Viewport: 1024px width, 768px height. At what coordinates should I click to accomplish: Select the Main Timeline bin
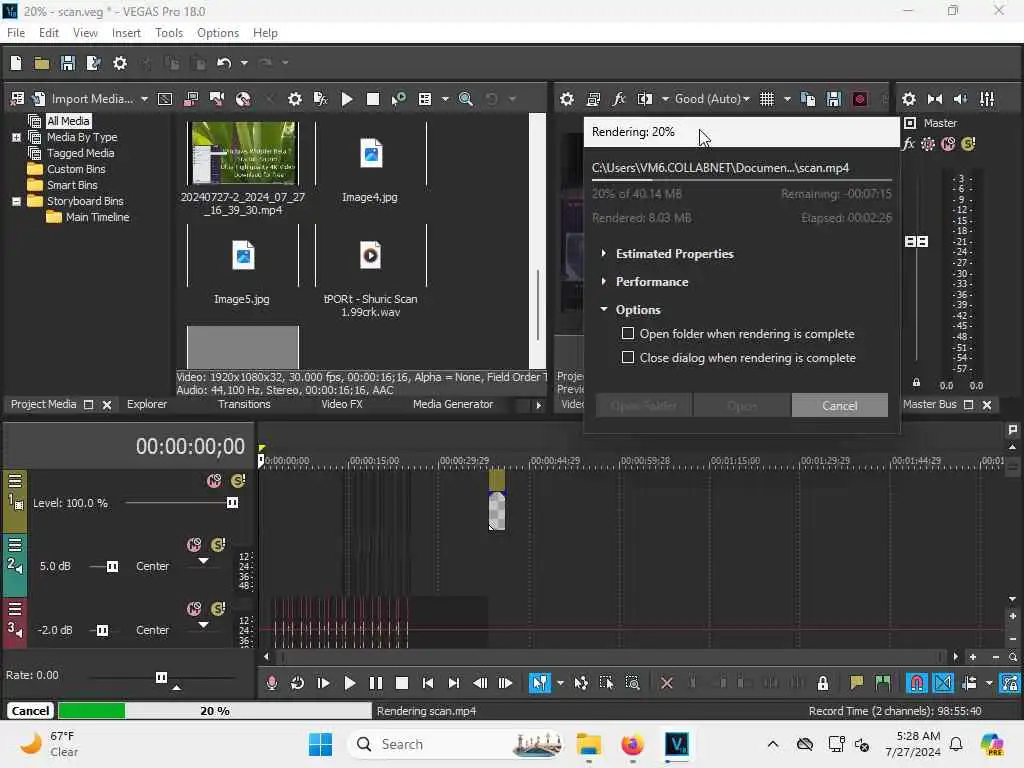pyautogui.click(x=97, y=217)
